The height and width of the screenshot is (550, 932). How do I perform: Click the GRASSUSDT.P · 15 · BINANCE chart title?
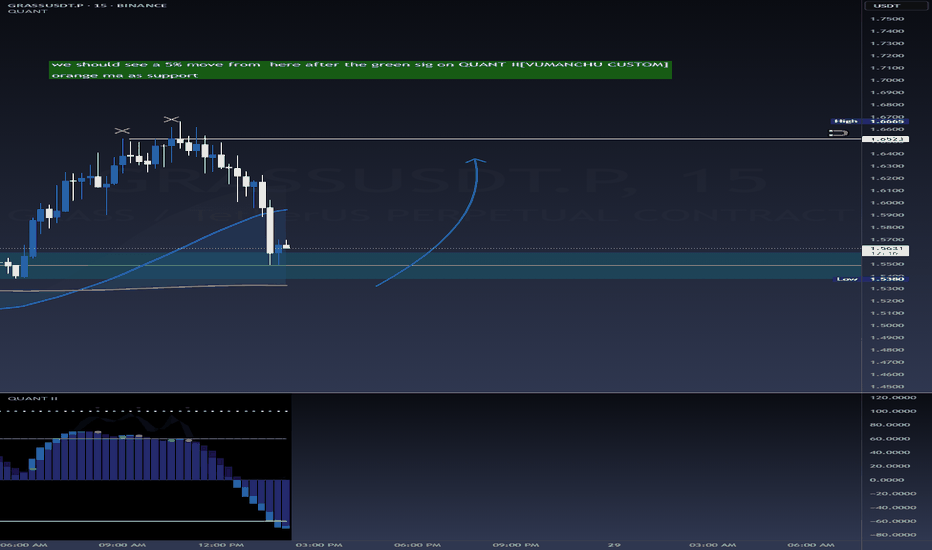click(x=87, y=5)
